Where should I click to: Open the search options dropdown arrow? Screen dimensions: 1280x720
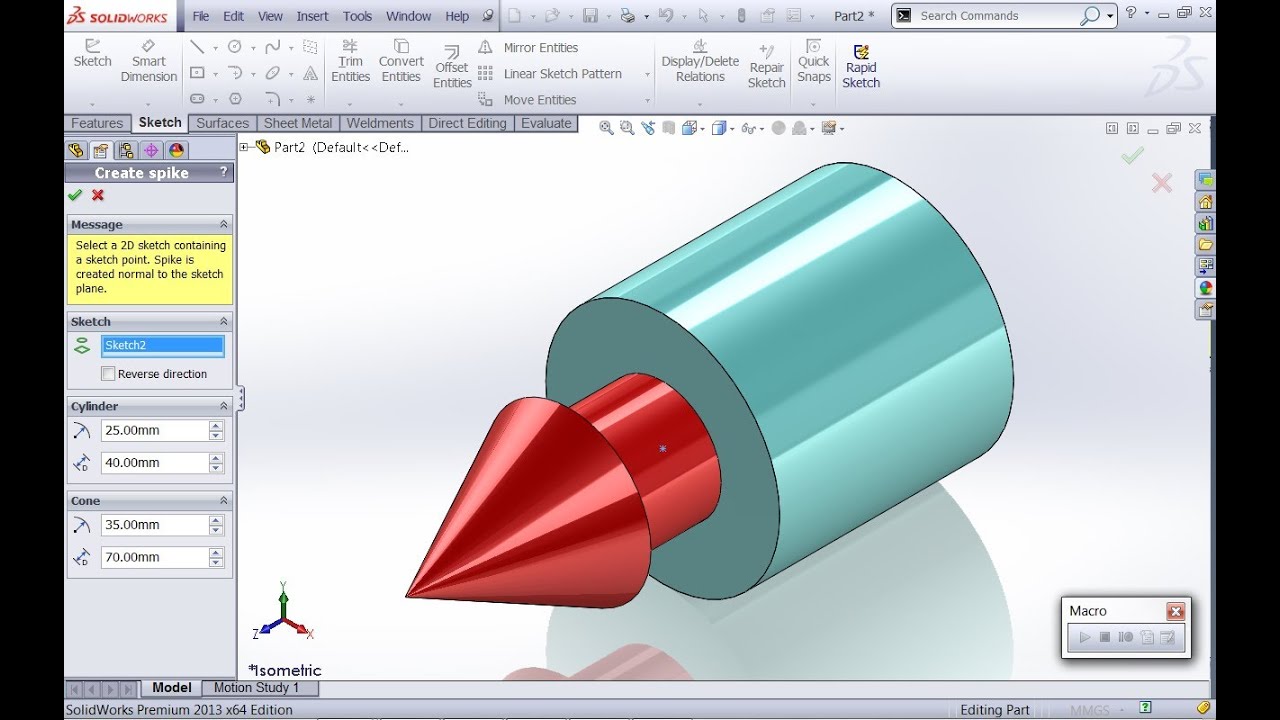[1110, 16]
